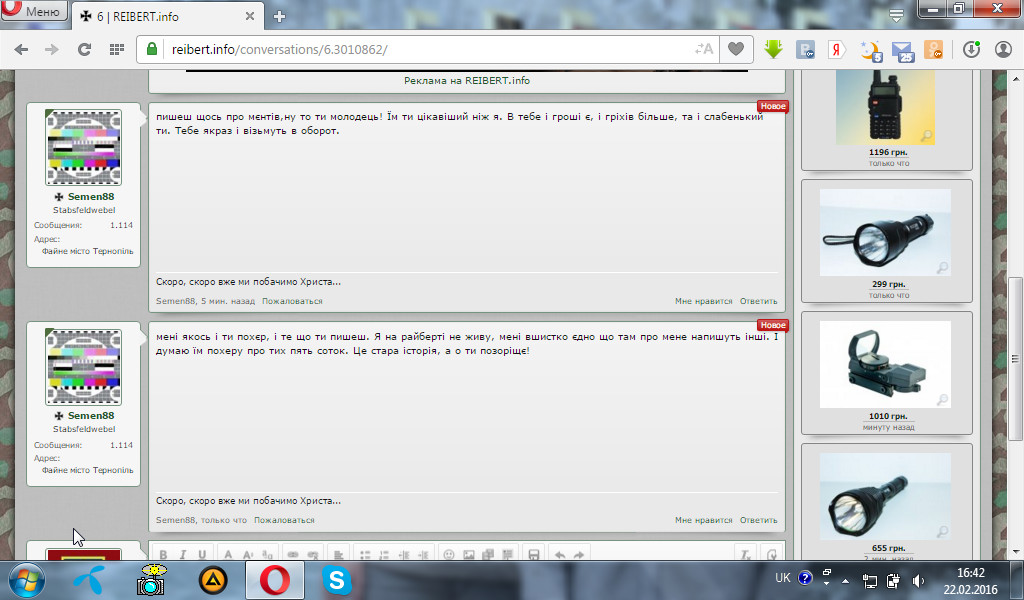
Task: Open the 'Semen88, 5 мин. назад' timestamp link
Action: coord(205,301)
